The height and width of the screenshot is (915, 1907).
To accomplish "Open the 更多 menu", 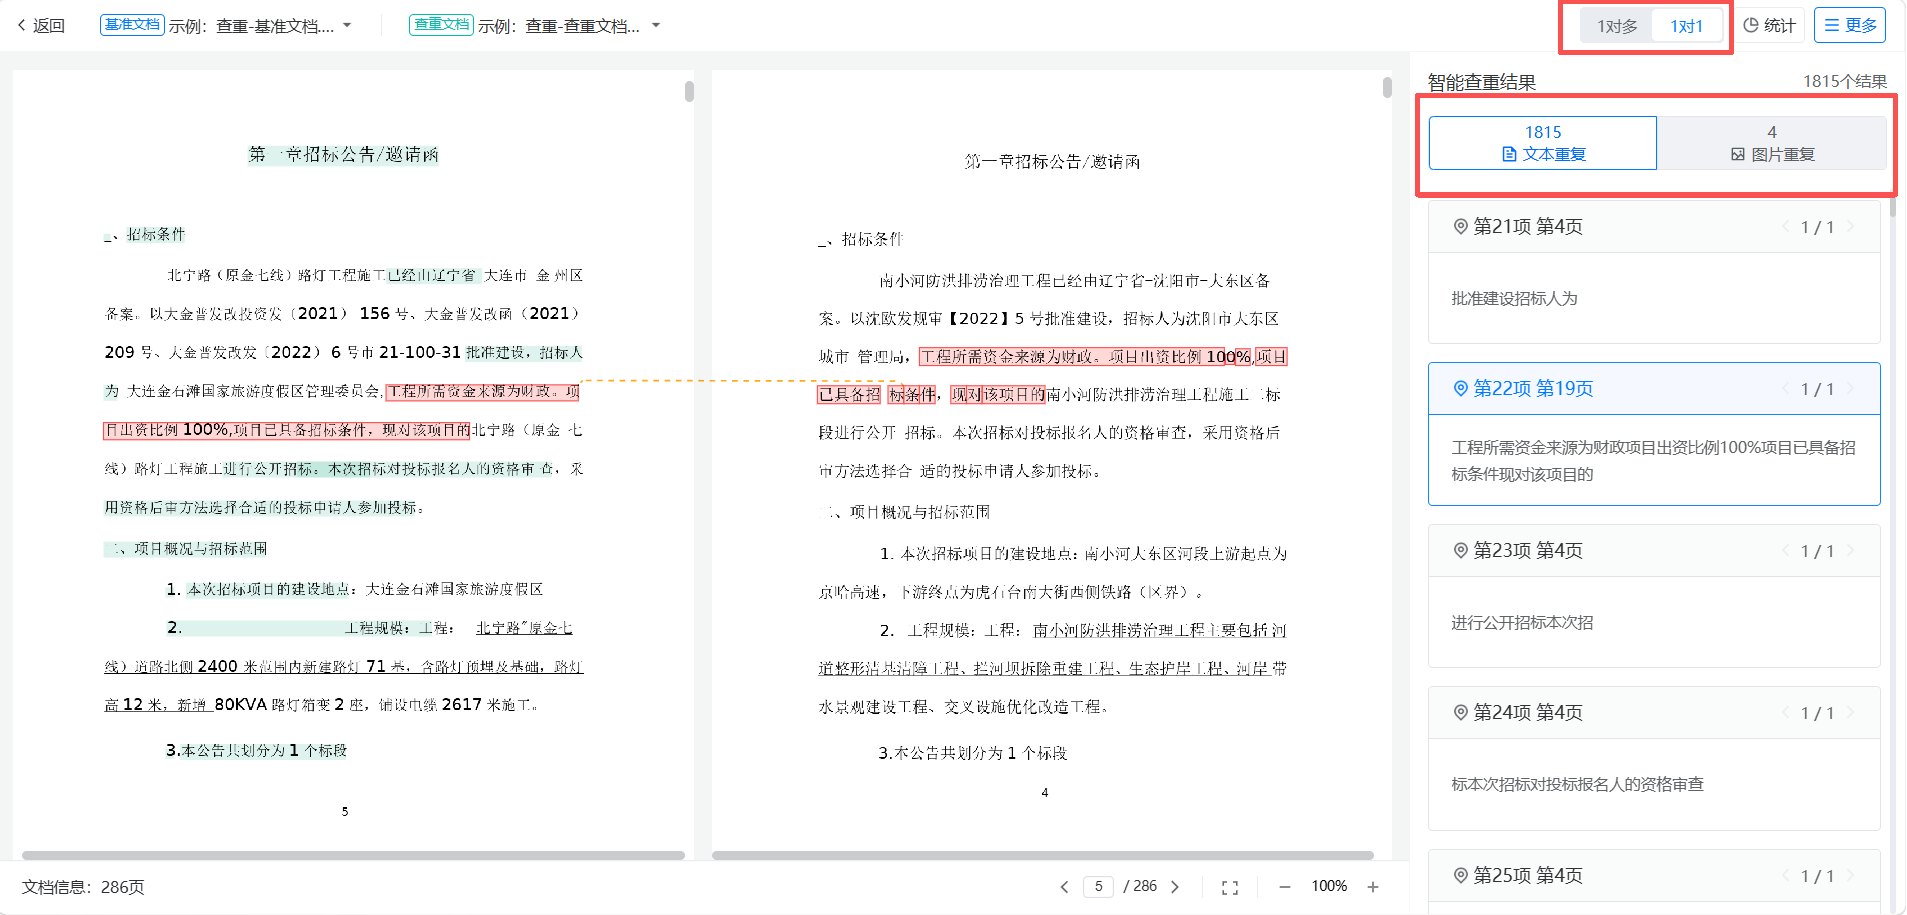I will point(1850,25).
